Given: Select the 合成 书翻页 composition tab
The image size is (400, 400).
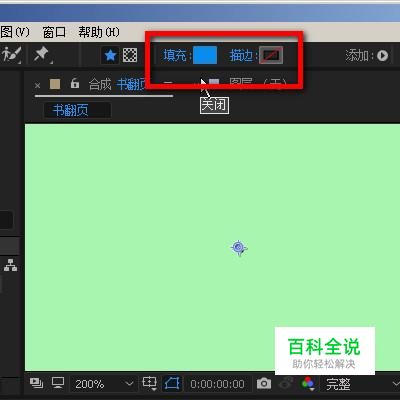Looking at the screenshot, I should point(117,85).
